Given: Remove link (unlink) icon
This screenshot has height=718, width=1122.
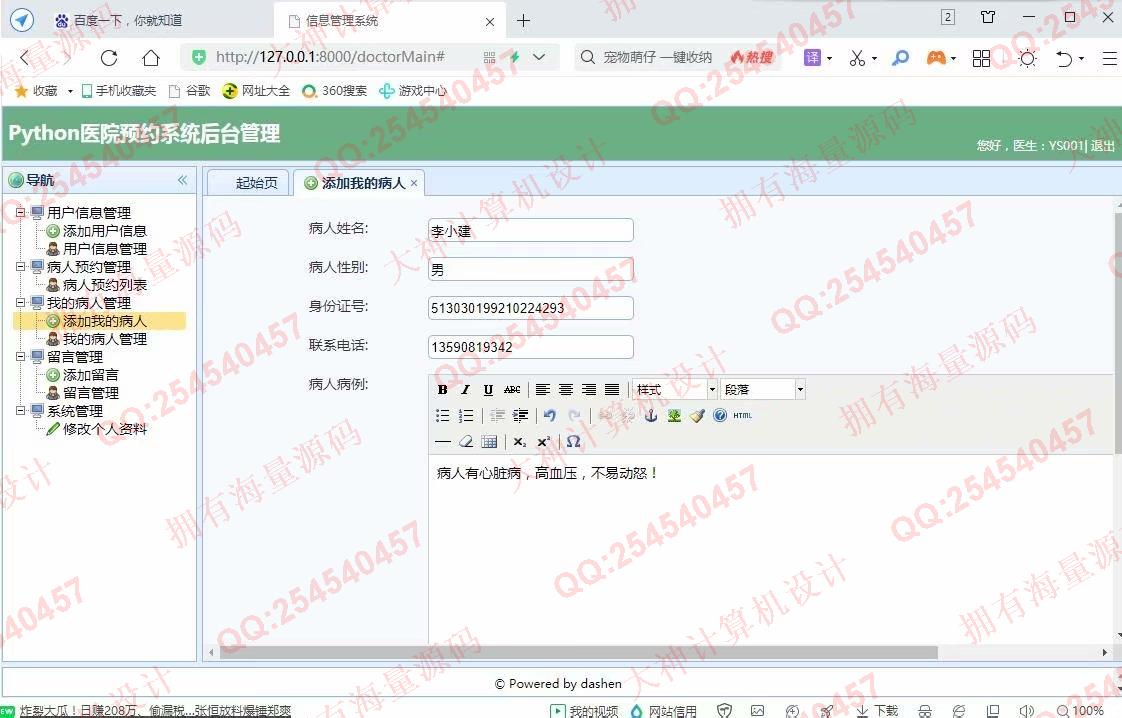Looking at the screenshot, I should tap(628, 415).
